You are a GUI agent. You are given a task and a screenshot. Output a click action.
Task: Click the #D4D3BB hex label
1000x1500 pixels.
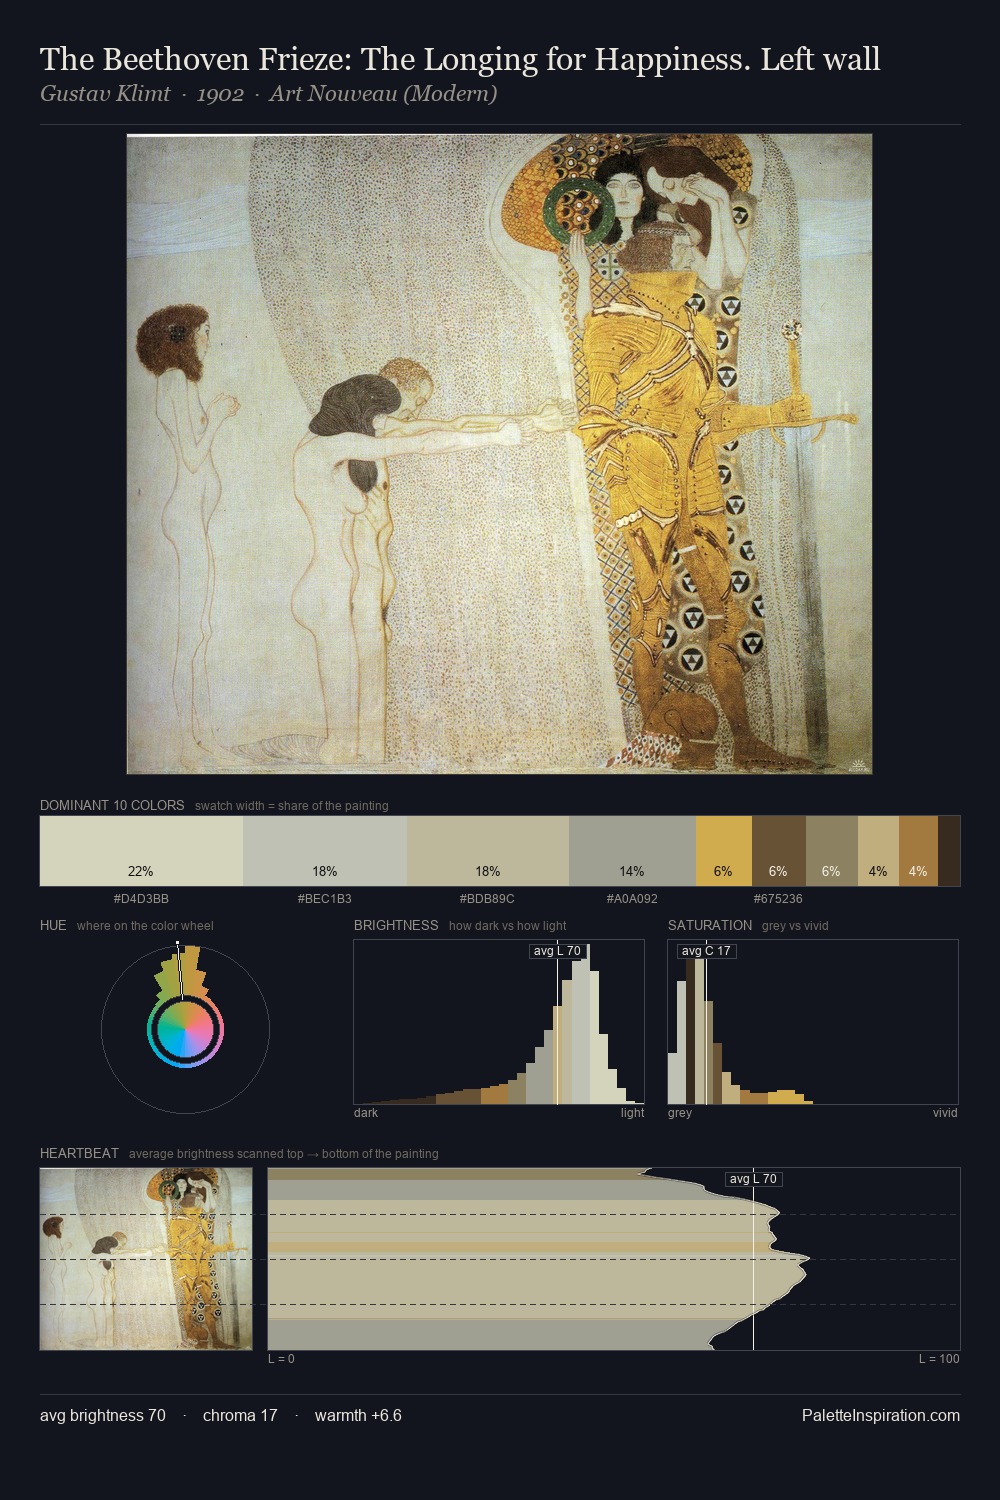pyautogui.click(x=141, y=899)
